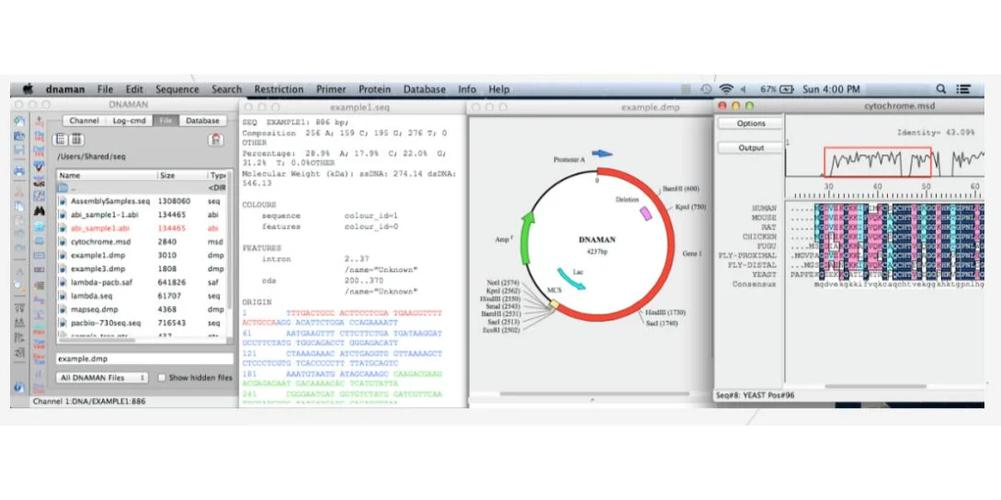Click the NotI (2574) site label

(x=502, y=283)
